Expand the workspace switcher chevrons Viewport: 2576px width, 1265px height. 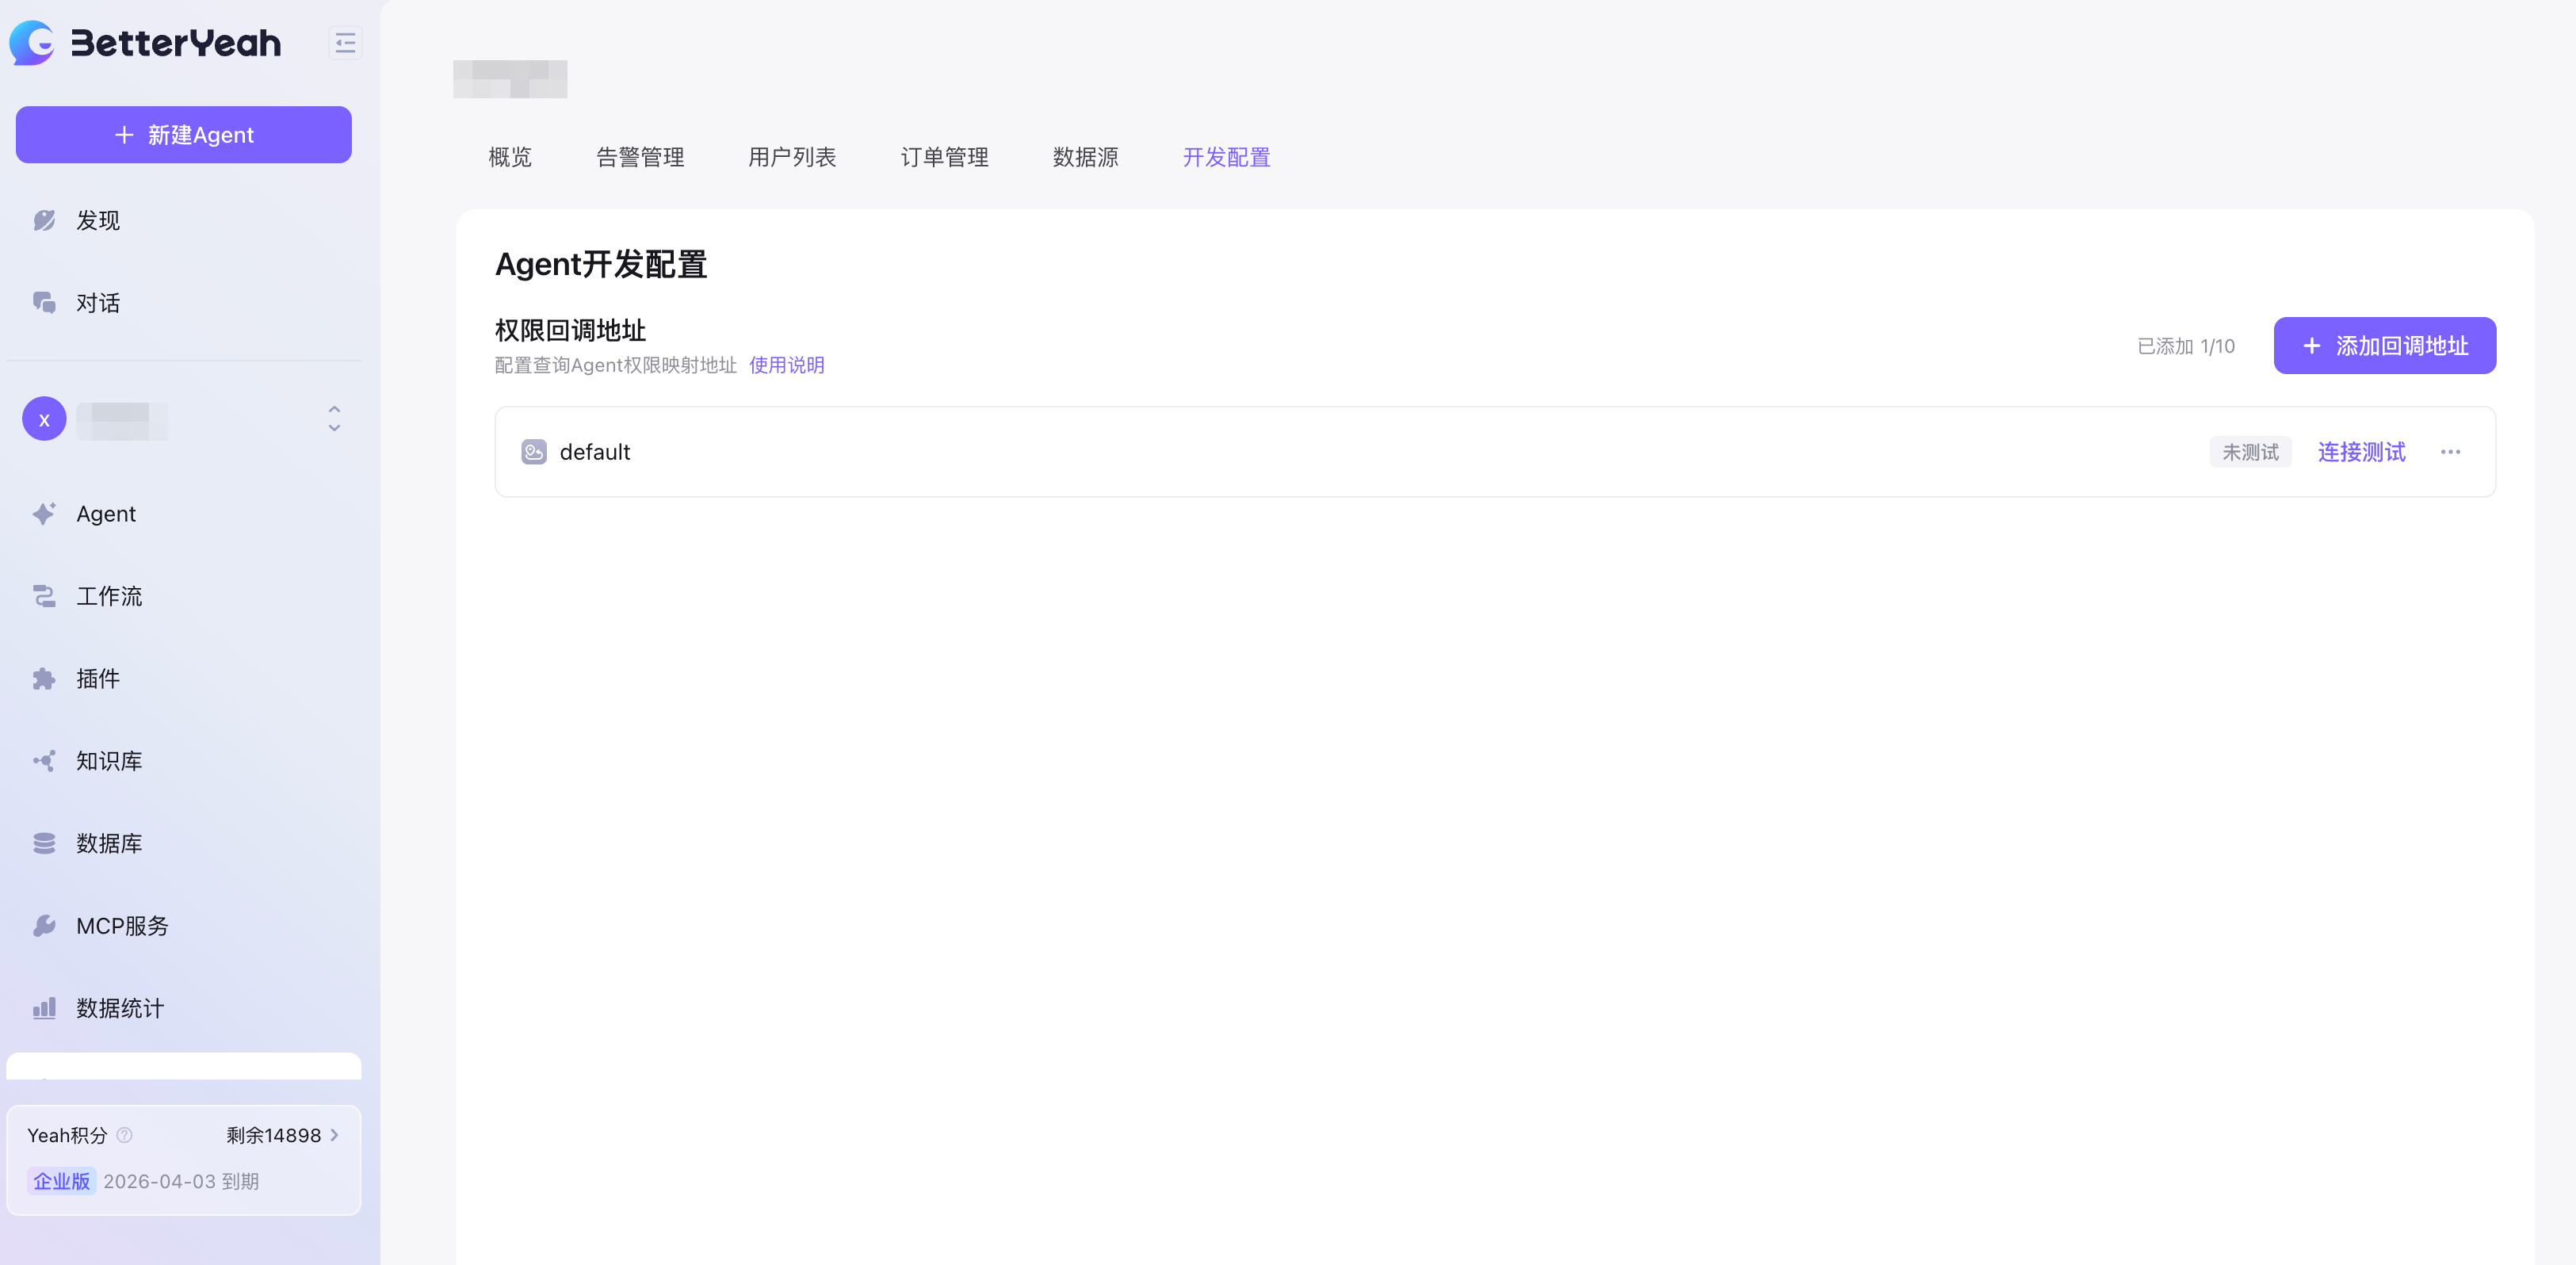[x=334, y=419]
